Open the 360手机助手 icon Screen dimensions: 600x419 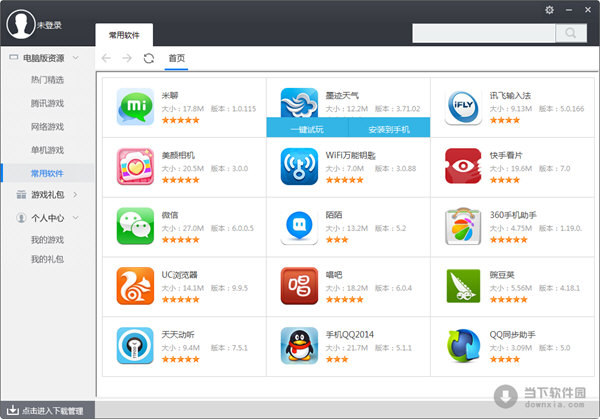463,226
